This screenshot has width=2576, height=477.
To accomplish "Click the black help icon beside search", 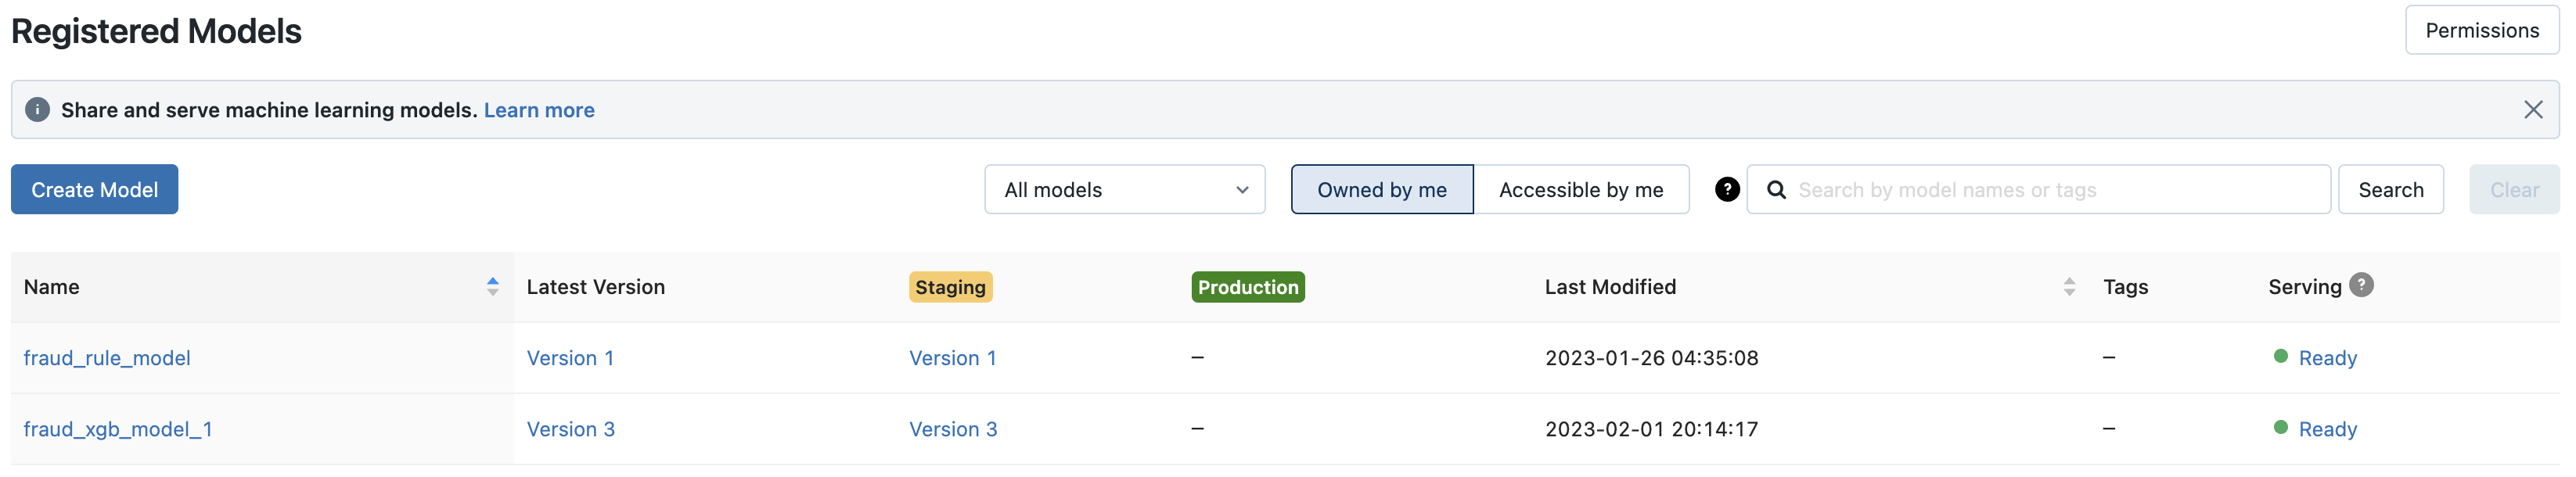I will [x=1726, y=190].
